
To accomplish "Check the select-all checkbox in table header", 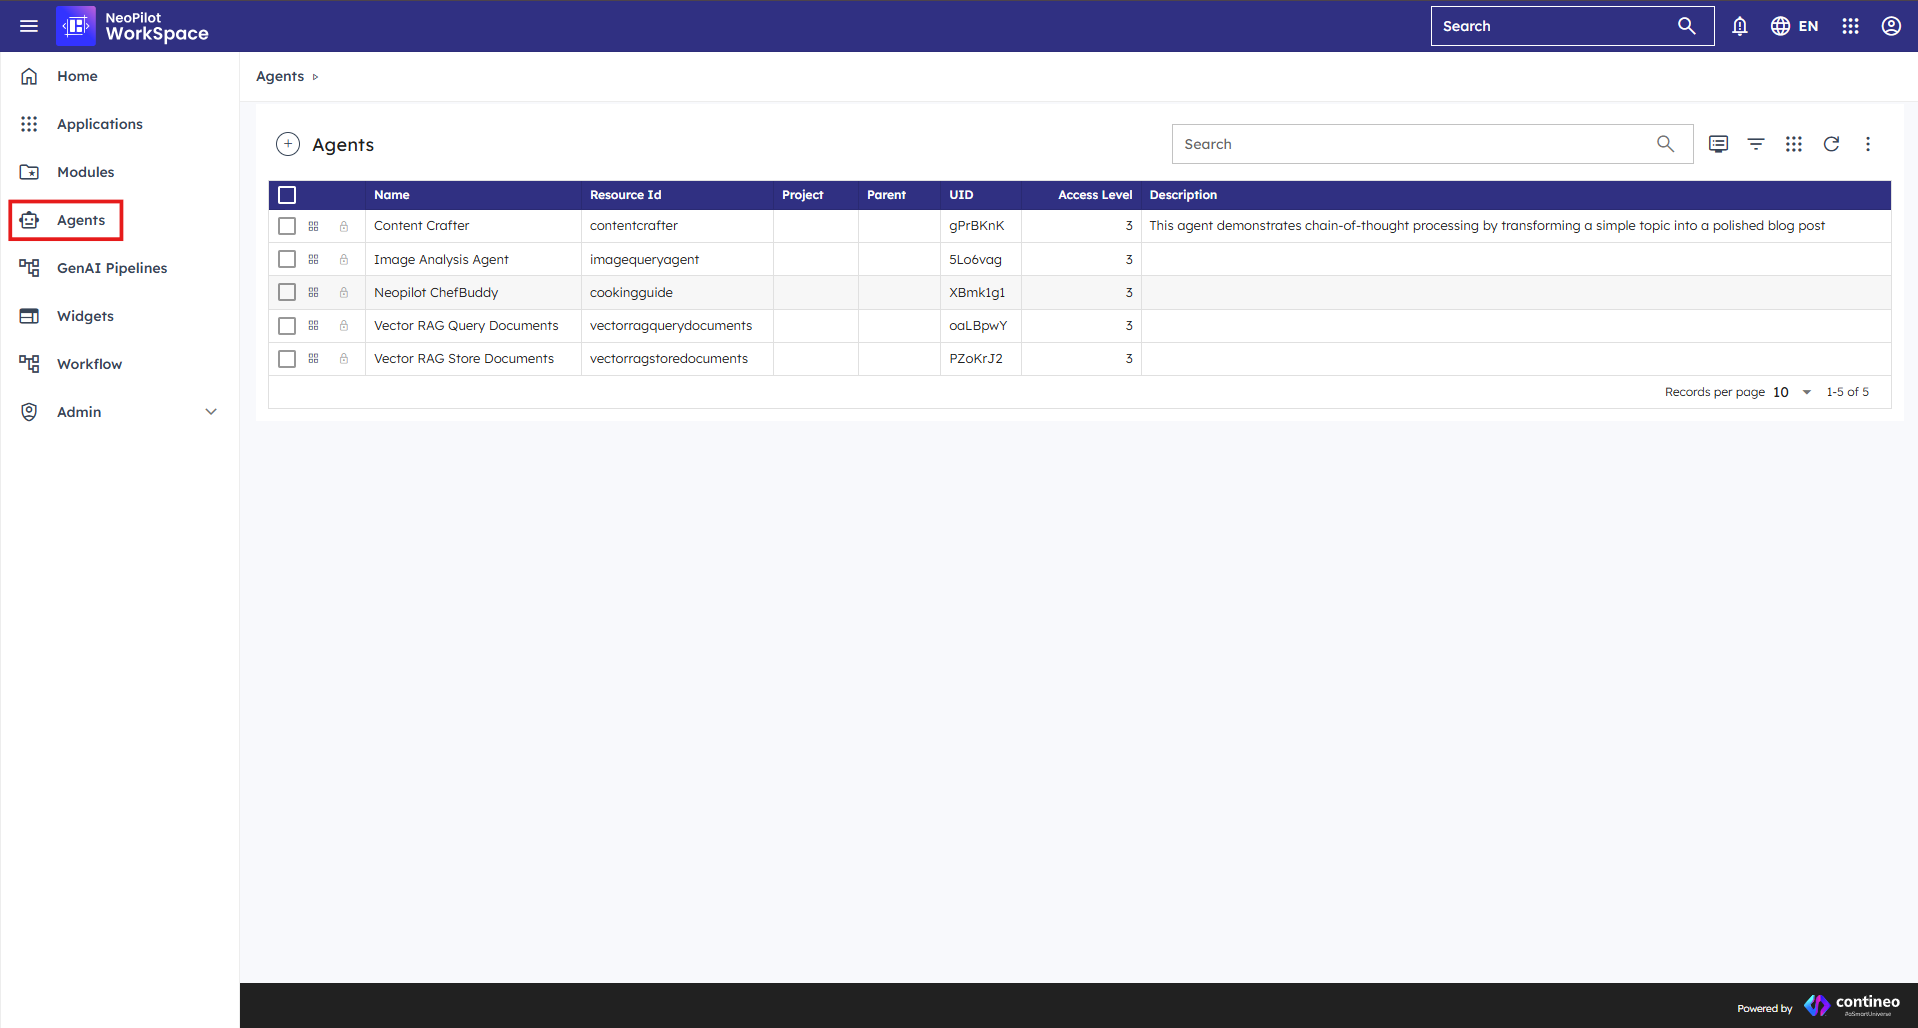I will point(287,195).
